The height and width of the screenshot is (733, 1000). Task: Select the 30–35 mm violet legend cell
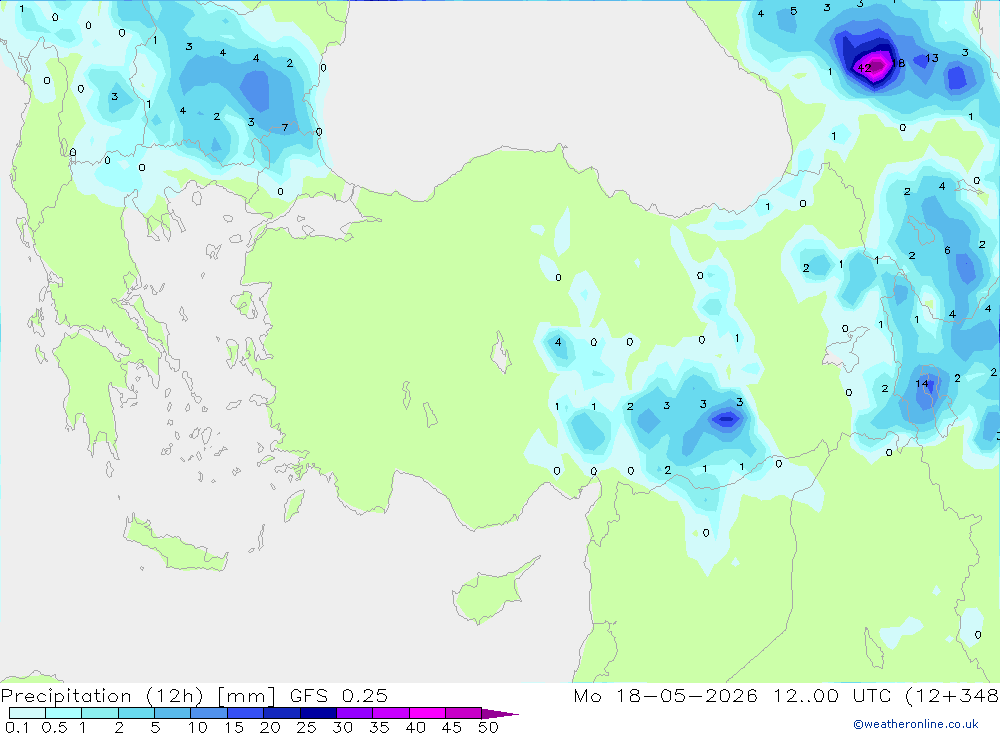pos(355,713)
